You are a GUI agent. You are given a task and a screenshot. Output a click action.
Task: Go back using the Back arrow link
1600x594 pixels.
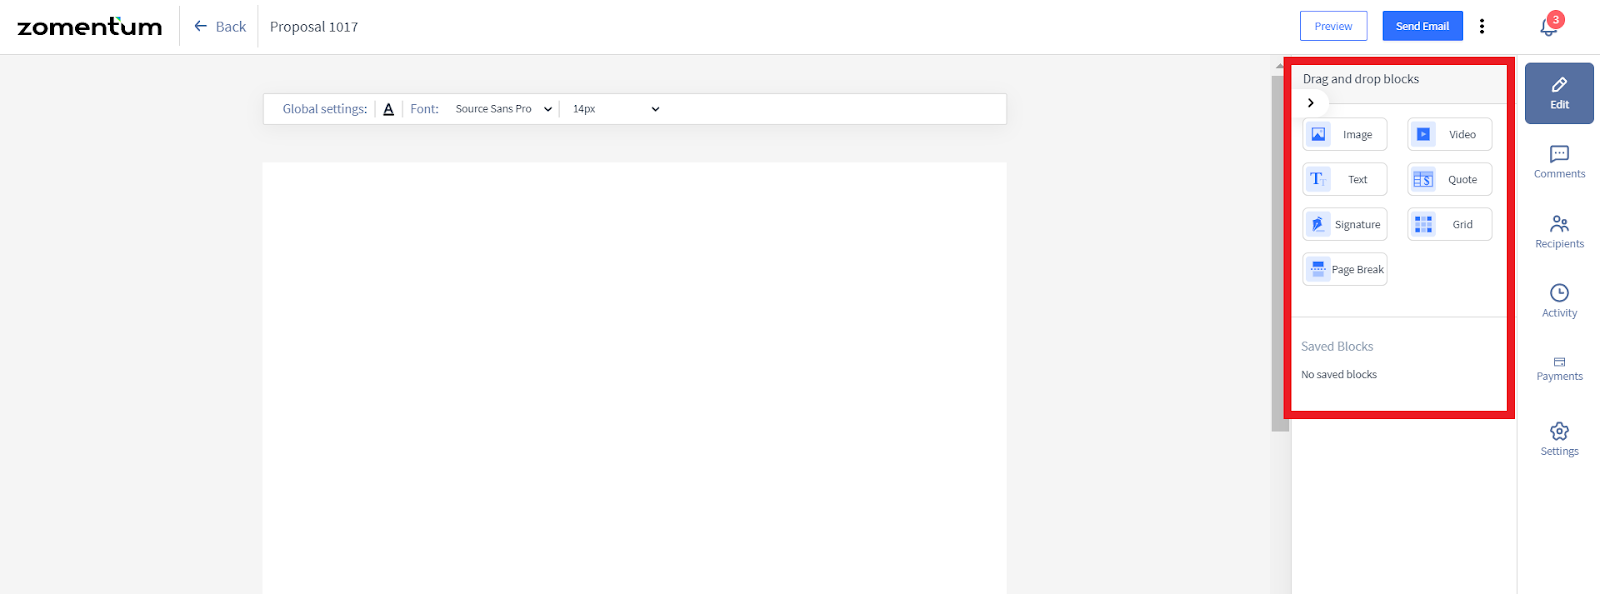(220, 27)
